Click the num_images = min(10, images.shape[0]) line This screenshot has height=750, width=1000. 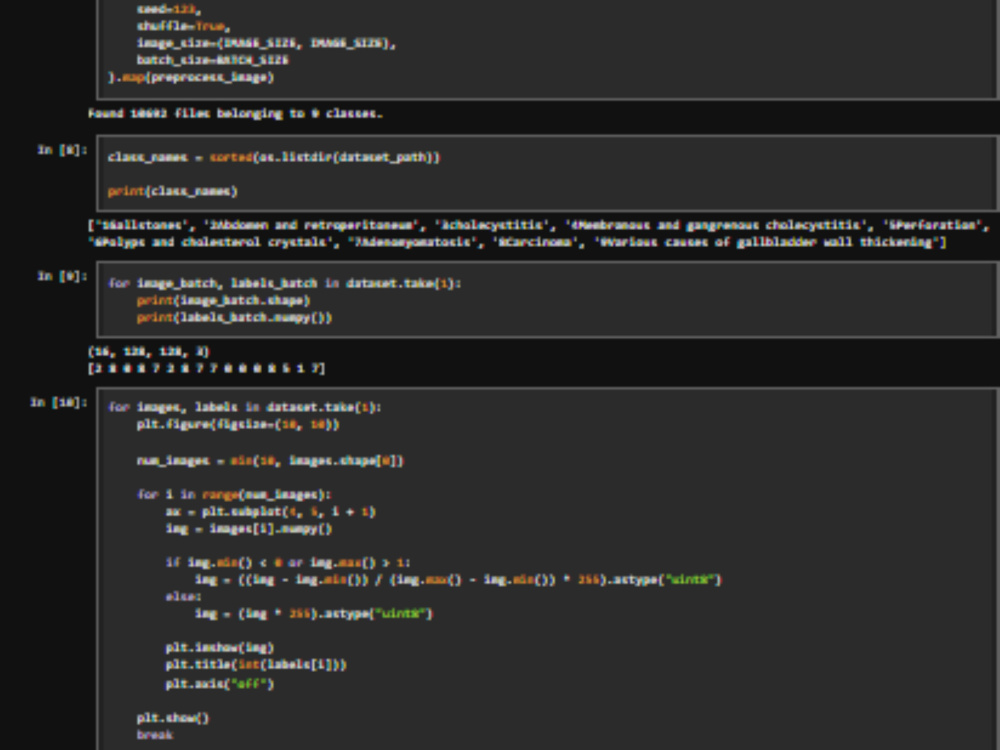(270, 460)
